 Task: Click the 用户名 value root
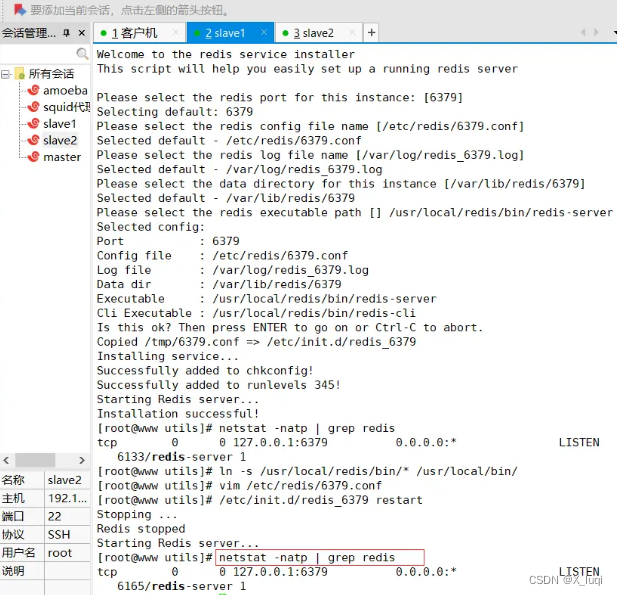tap(60, 553)
